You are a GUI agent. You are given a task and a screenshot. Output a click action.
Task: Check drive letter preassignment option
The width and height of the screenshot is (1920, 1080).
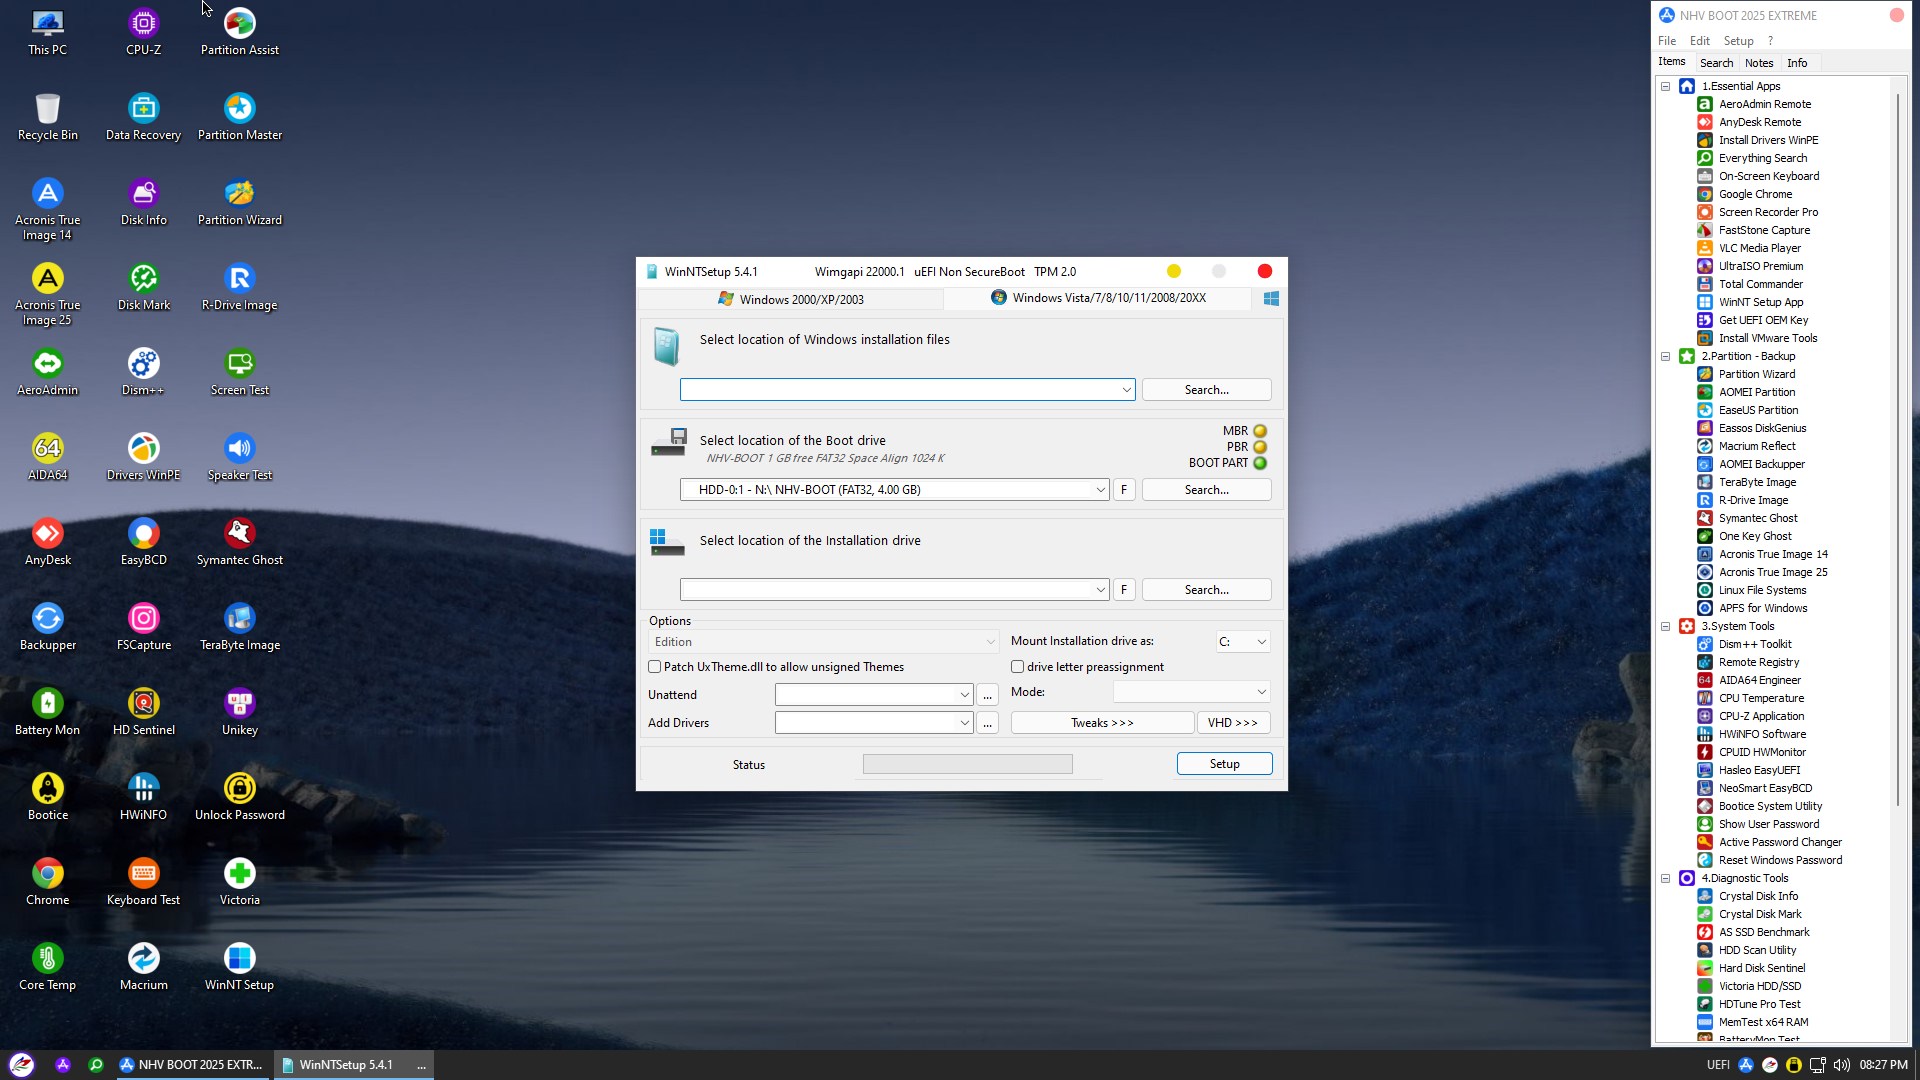[x=1017, y=667]
